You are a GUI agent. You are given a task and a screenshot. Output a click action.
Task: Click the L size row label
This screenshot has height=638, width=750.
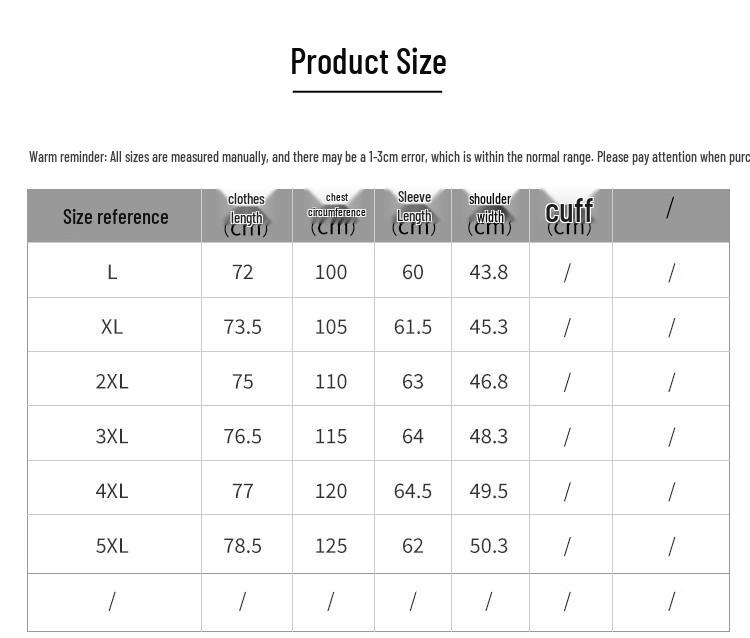(112, 272)
